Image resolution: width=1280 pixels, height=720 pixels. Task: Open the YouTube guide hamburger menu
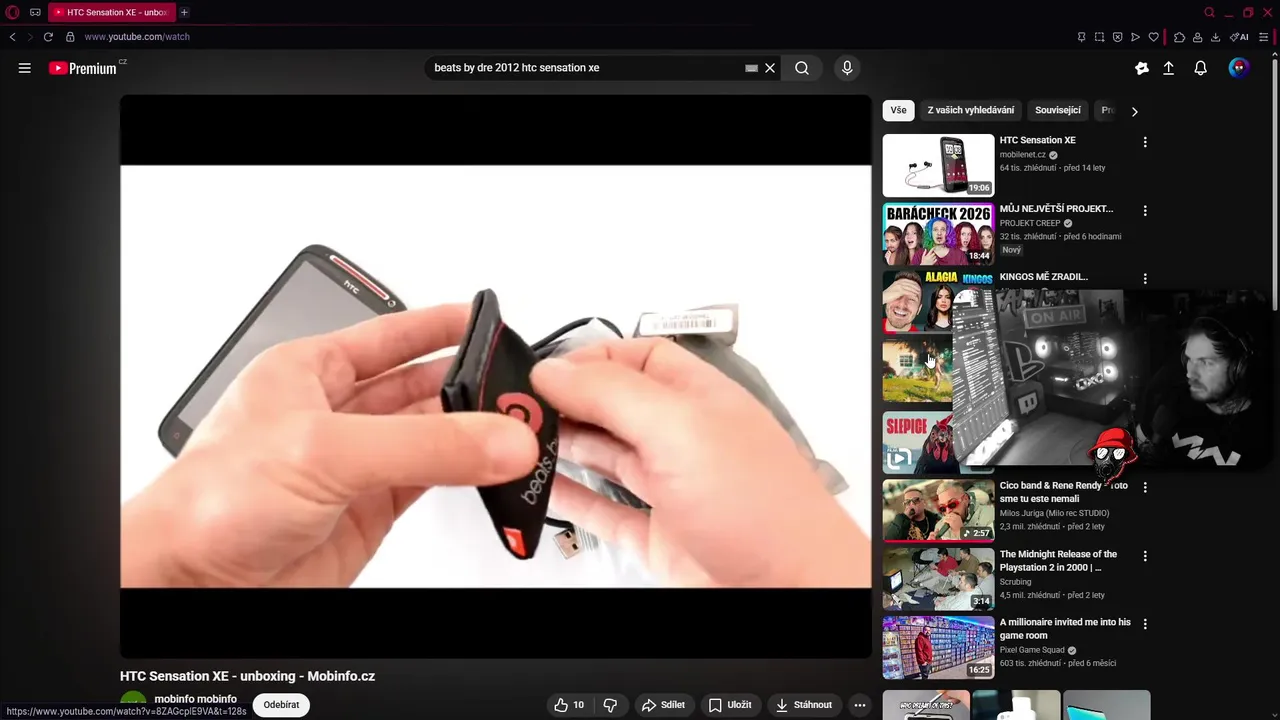coord(25,68)
